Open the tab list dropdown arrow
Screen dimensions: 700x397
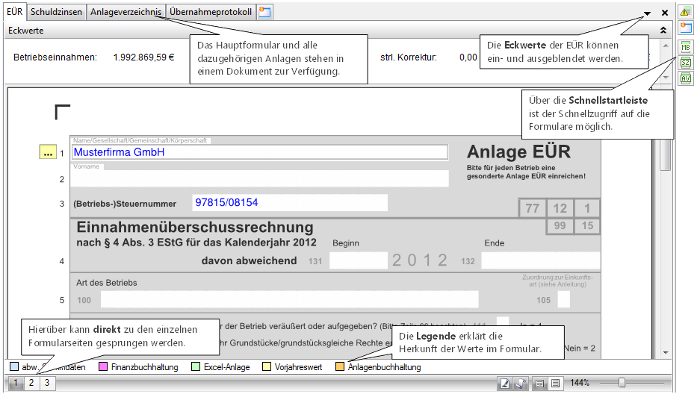[647, 13]
